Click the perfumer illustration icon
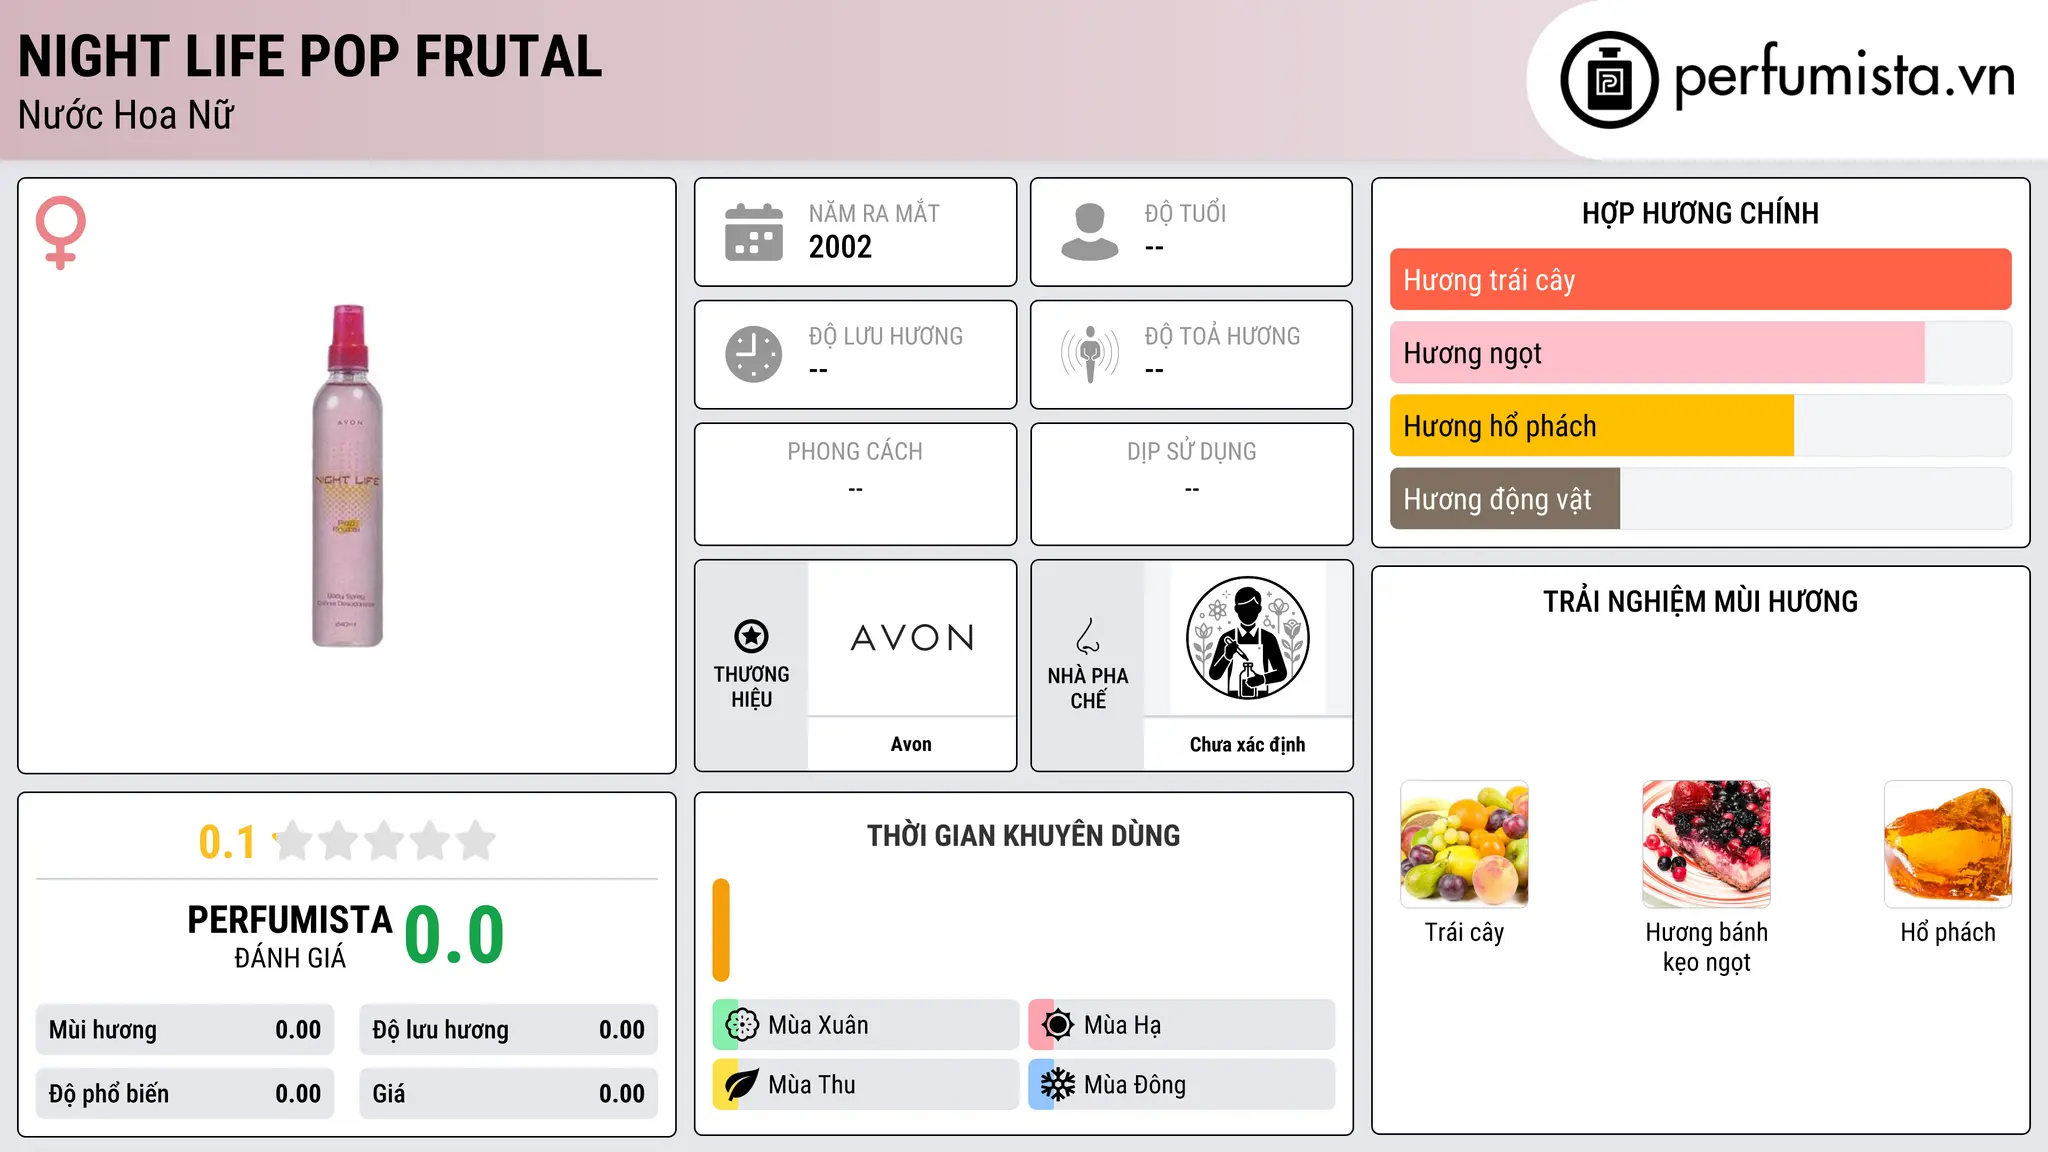The height and width of the screenshot is (1152, 2048). pos(1247,638)
